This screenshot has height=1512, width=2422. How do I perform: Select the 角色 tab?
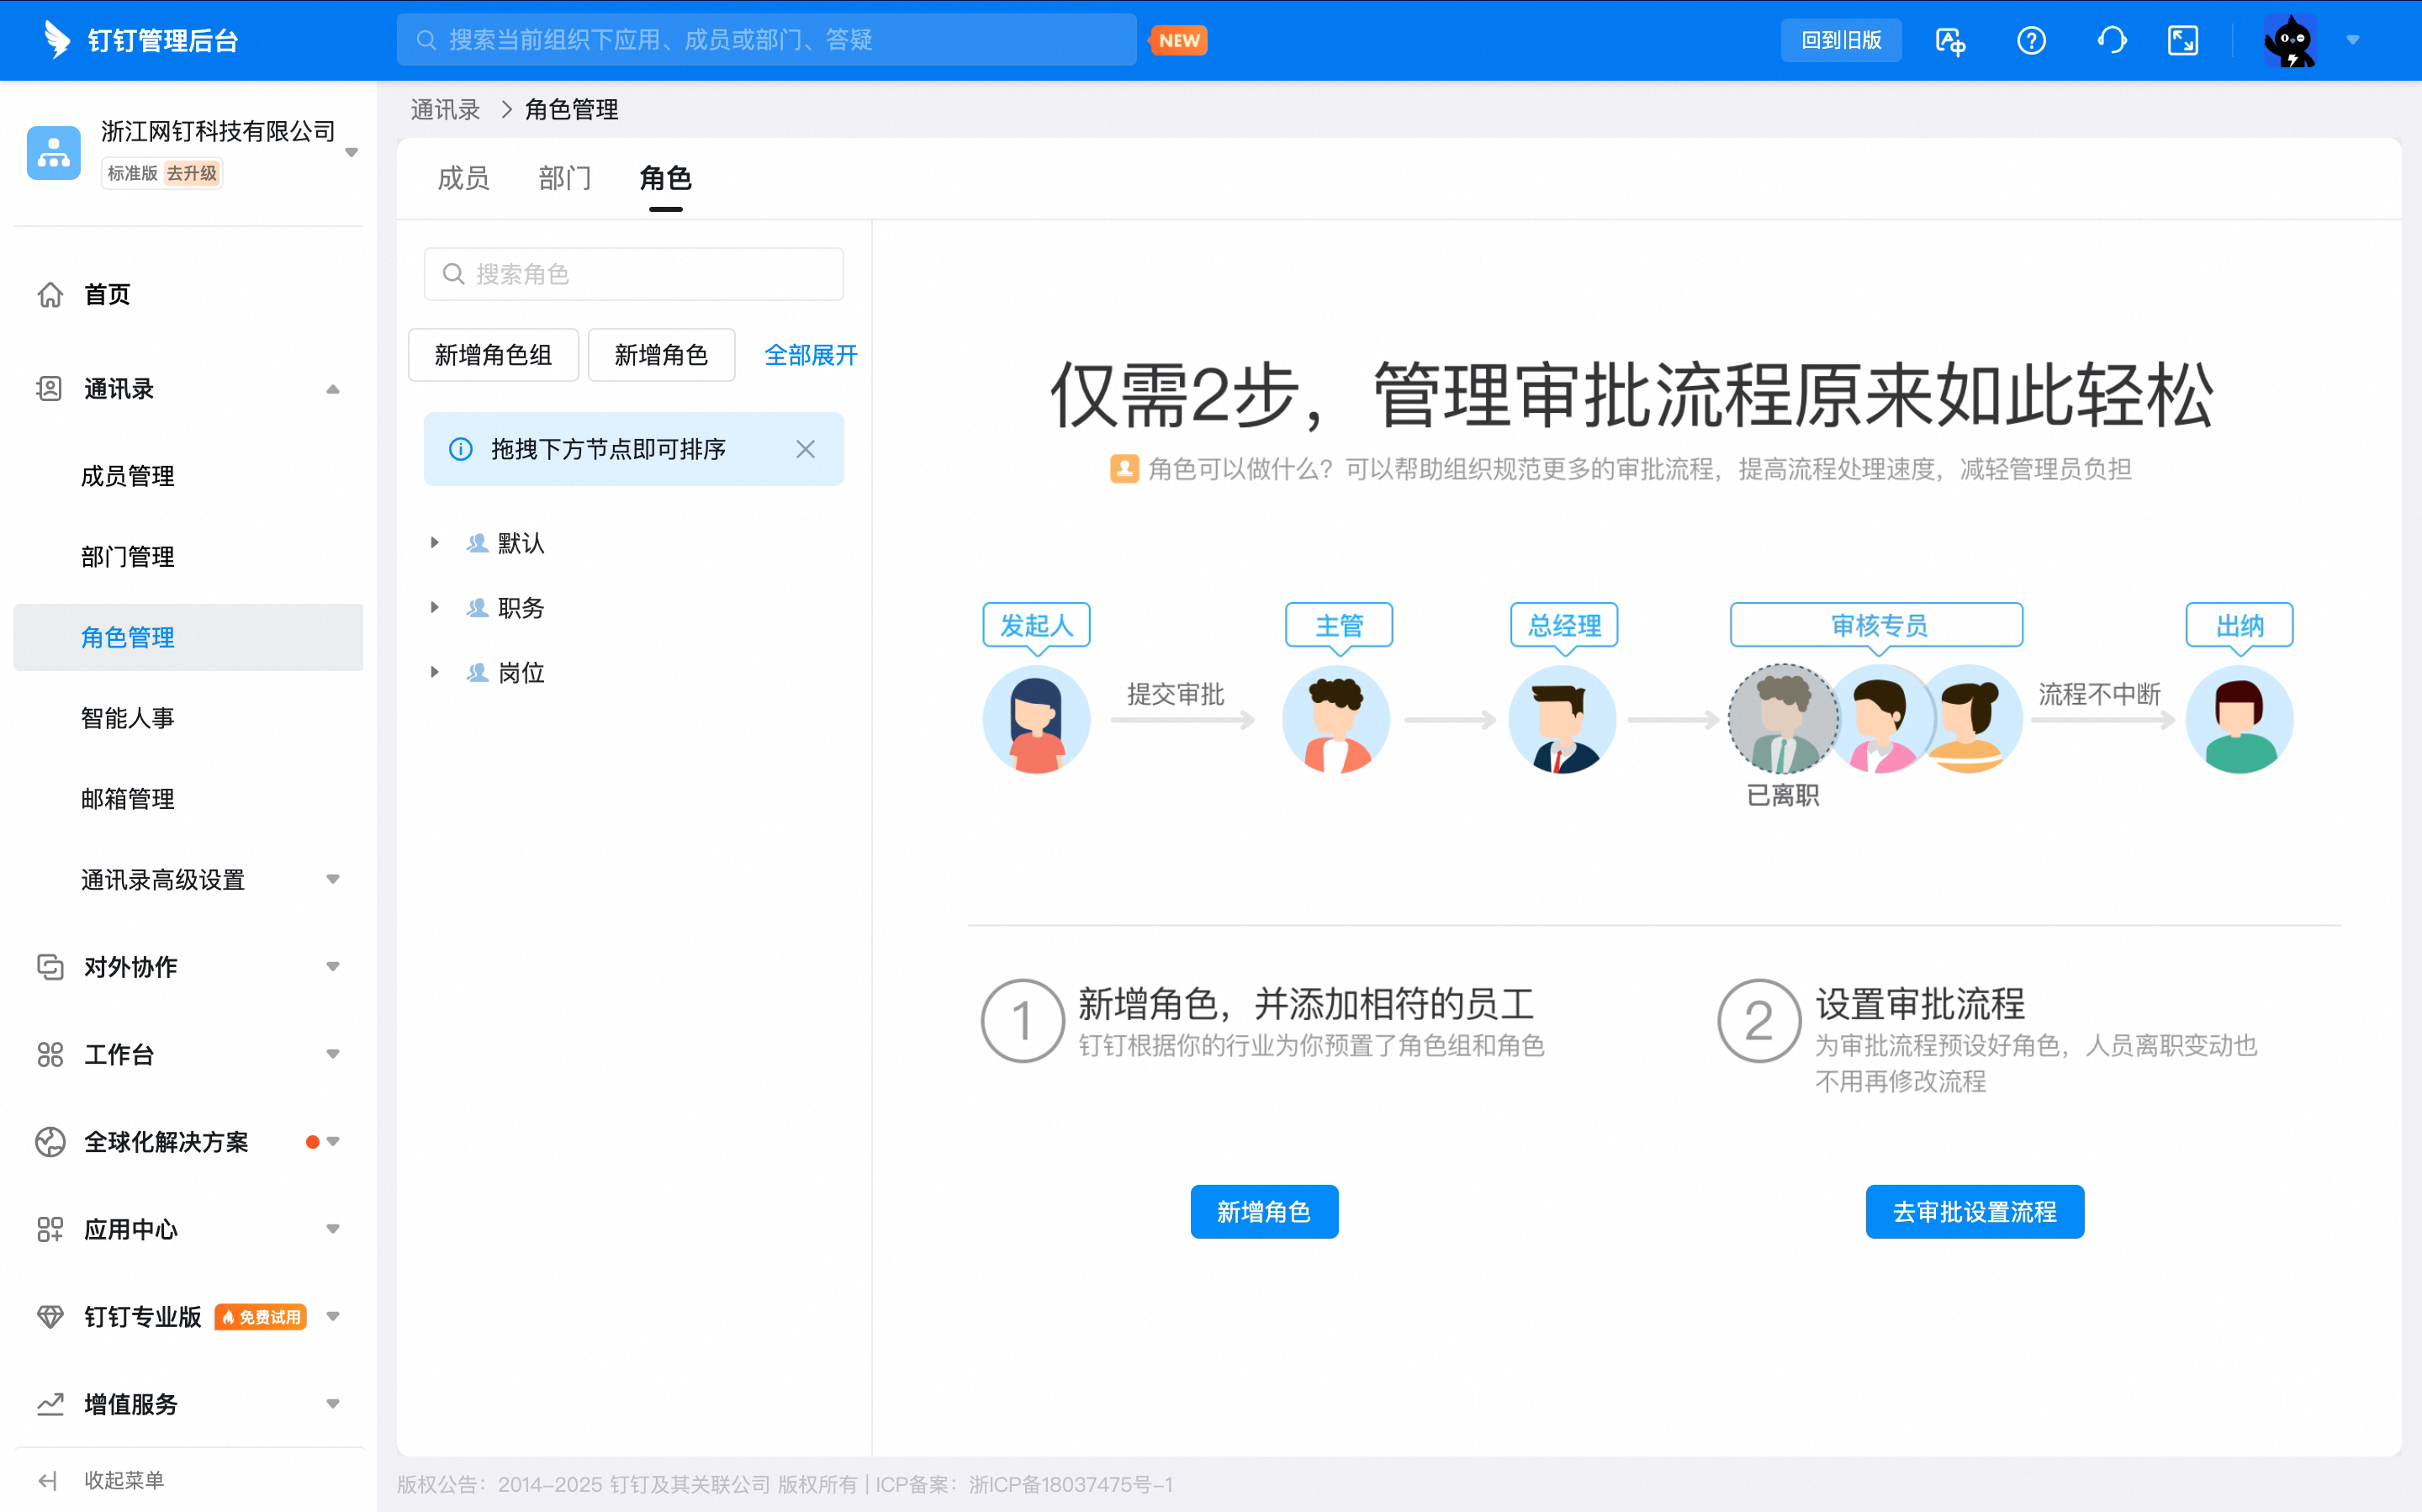[665, 178]
